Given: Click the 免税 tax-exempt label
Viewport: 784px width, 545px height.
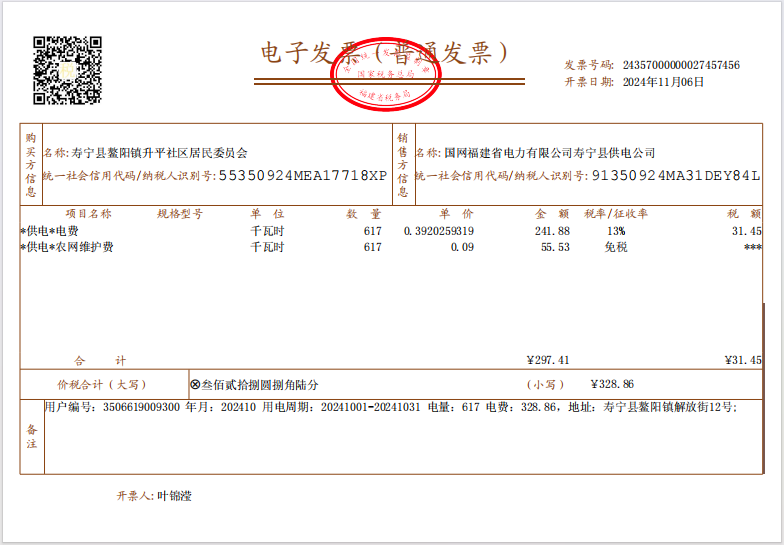Looking at the screenshot, I should [x=615, y=247].
